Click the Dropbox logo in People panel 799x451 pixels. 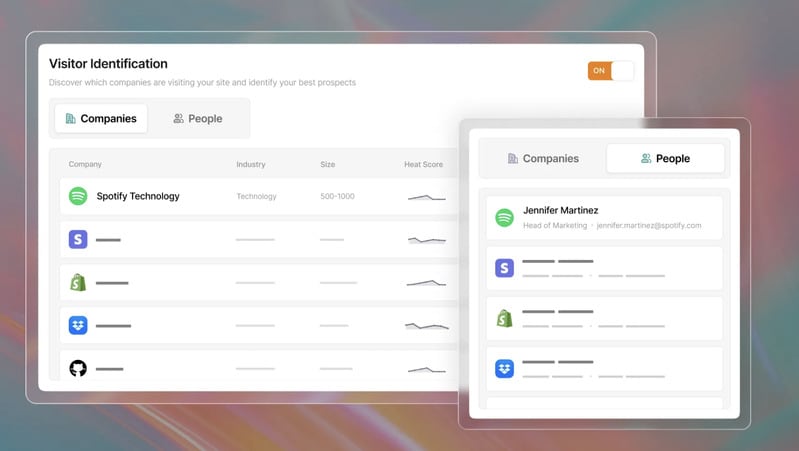[505, 368]
